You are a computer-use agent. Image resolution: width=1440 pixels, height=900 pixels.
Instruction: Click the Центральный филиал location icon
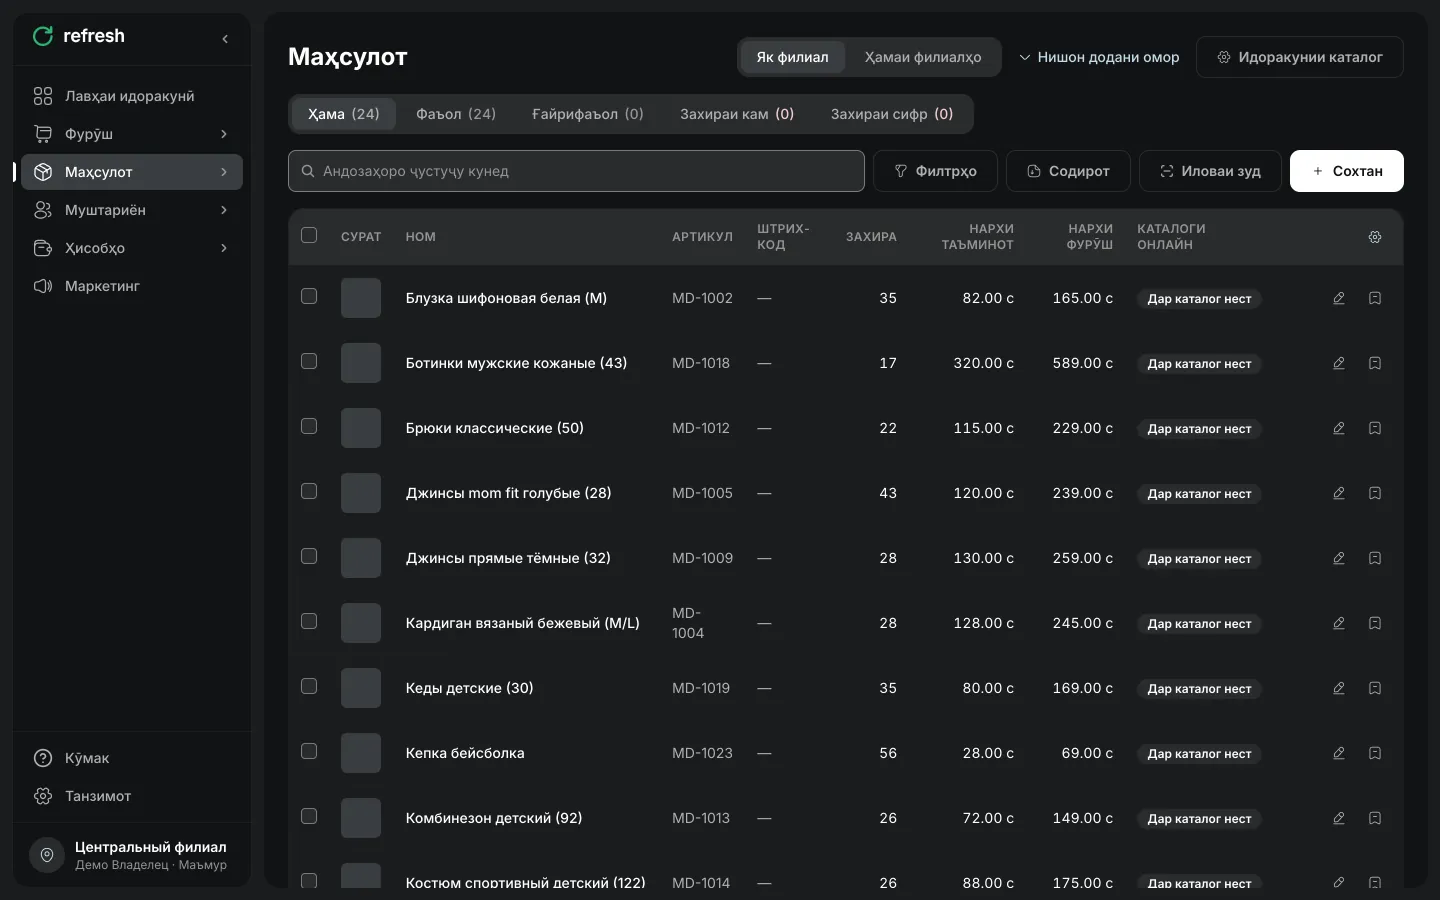tap(47, 855)
